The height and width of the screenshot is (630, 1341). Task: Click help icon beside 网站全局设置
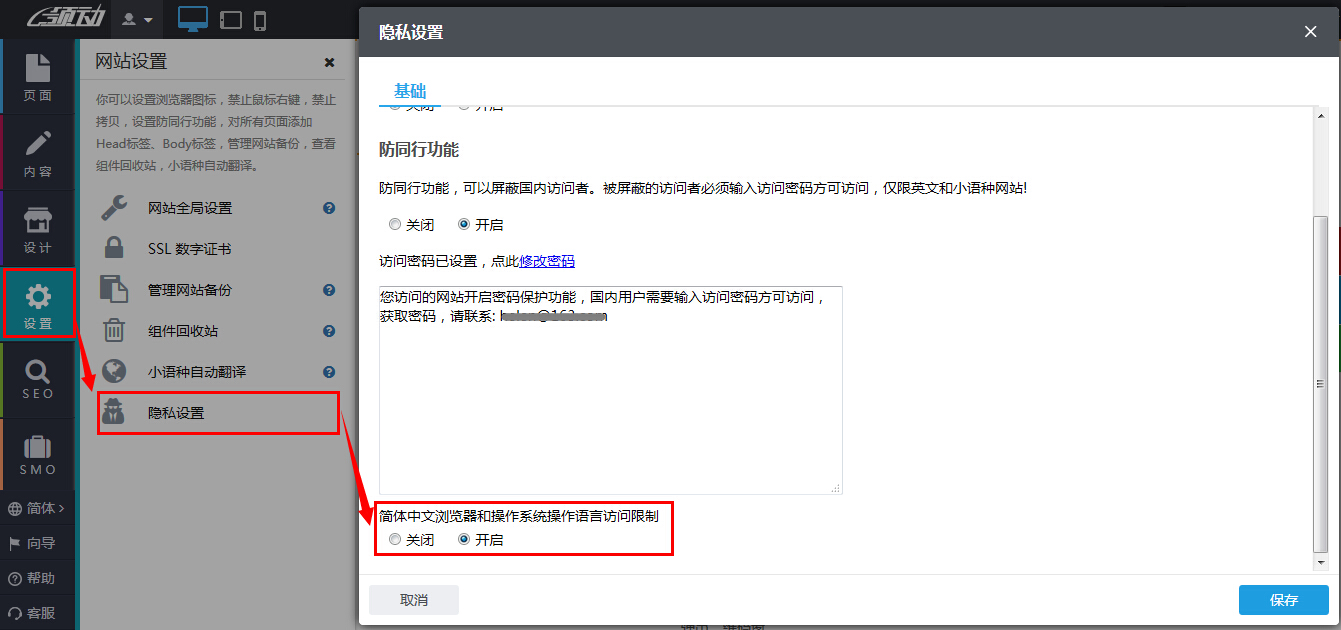(x=328, y=208)
